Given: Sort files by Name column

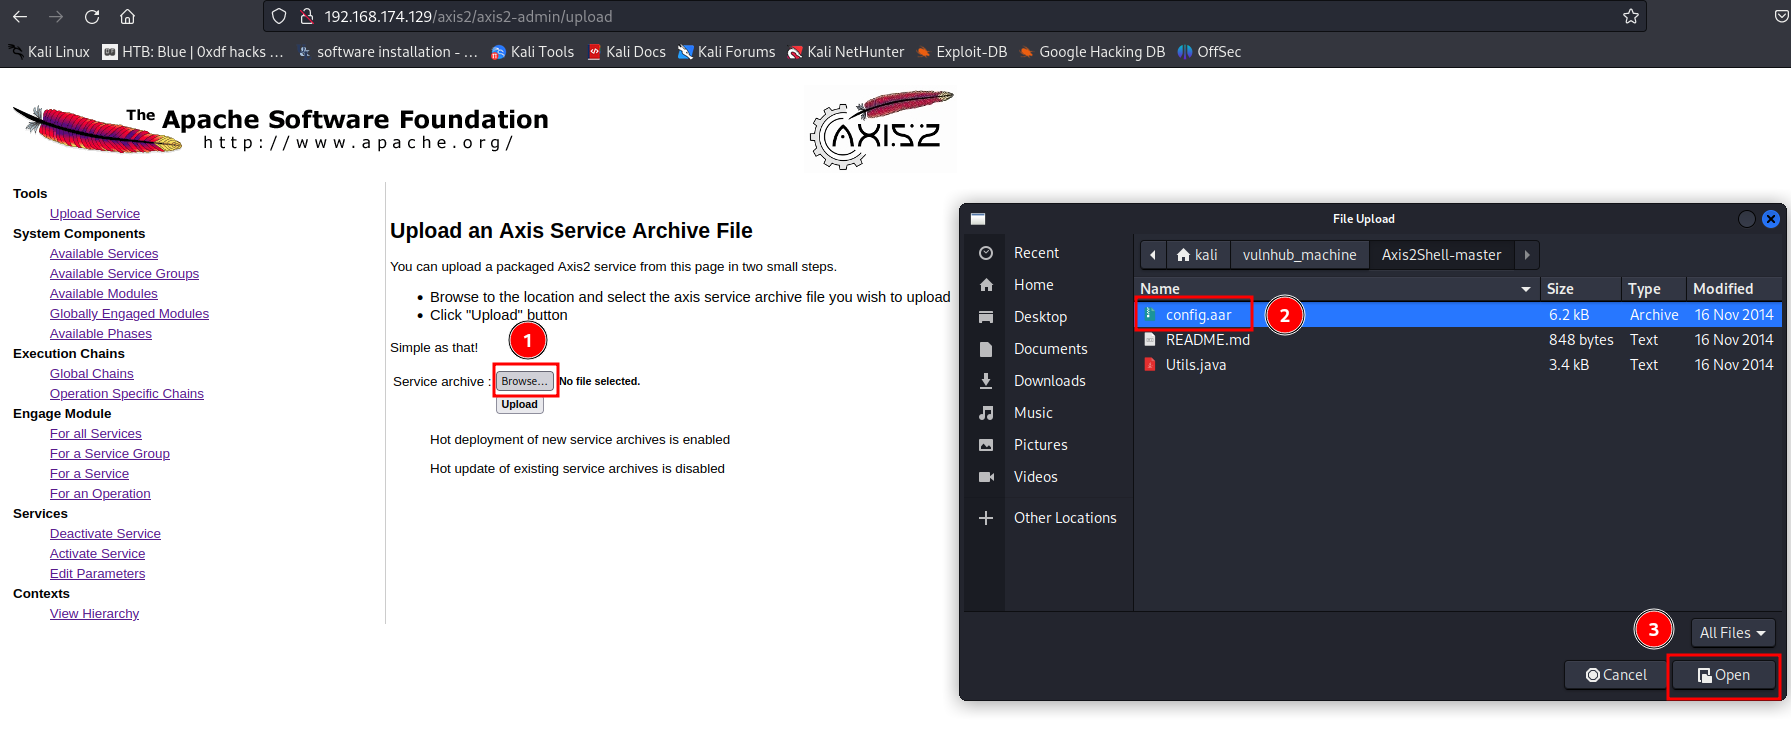Looking at the screenshot, I should 1337,289.
